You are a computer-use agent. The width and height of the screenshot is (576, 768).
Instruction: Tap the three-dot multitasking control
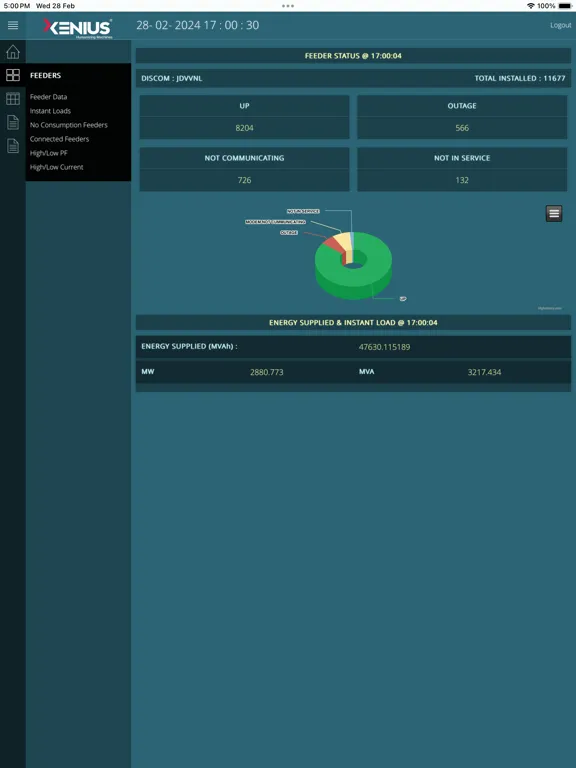pos(288,6)
